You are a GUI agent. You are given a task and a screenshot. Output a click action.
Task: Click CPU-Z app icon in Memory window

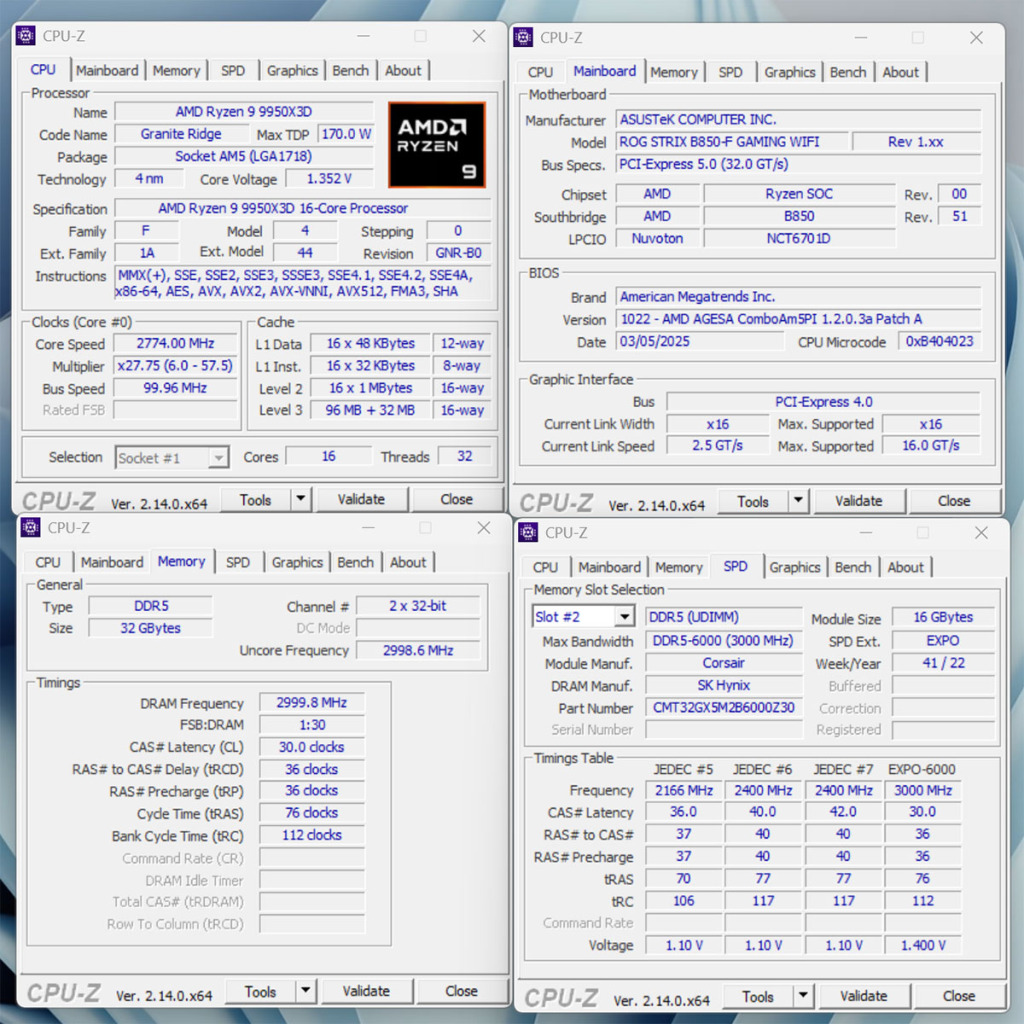pos(30,527)
